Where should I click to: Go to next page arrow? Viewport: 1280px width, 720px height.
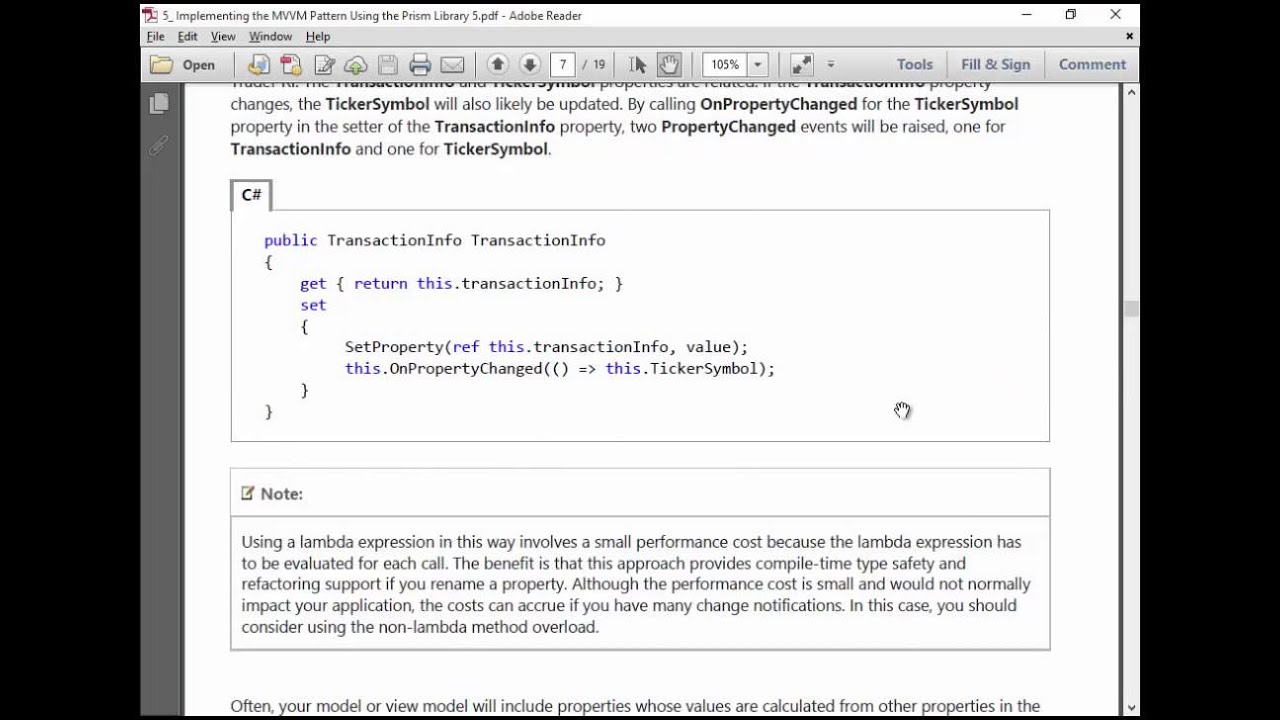click(x=530, y=64)
